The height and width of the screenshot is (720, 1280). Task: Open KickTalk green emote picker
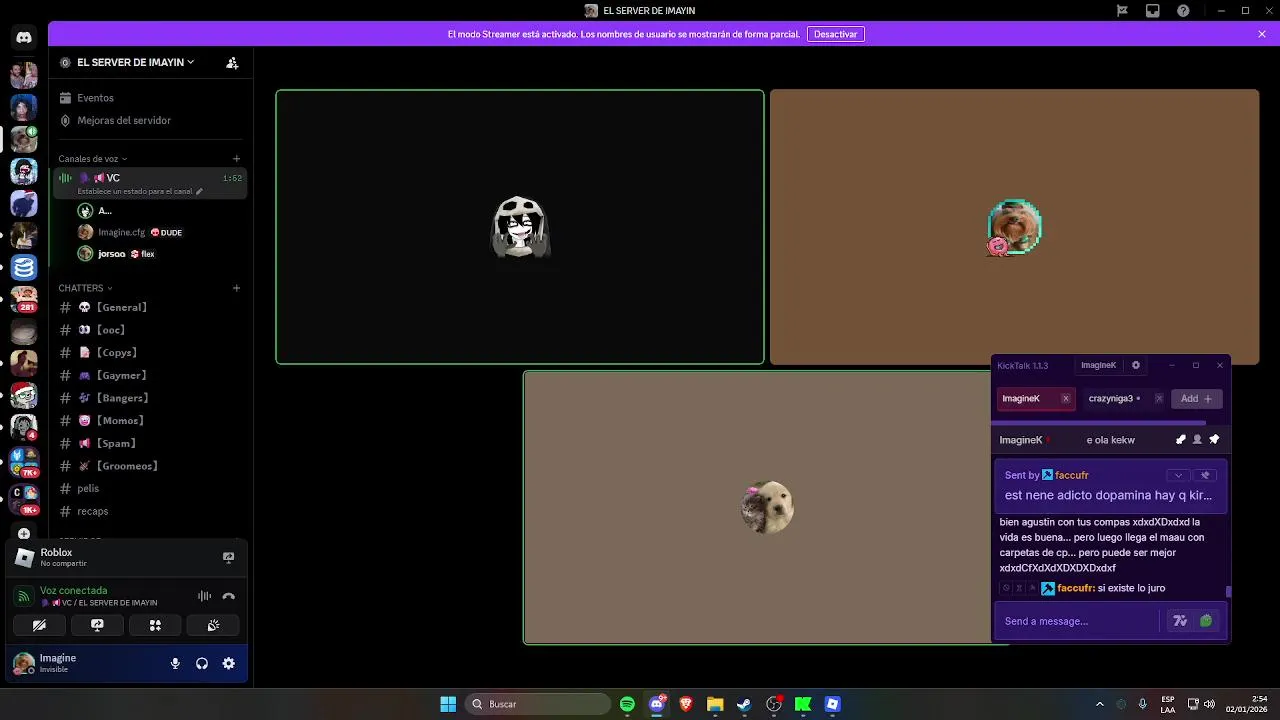[1206, 621]
